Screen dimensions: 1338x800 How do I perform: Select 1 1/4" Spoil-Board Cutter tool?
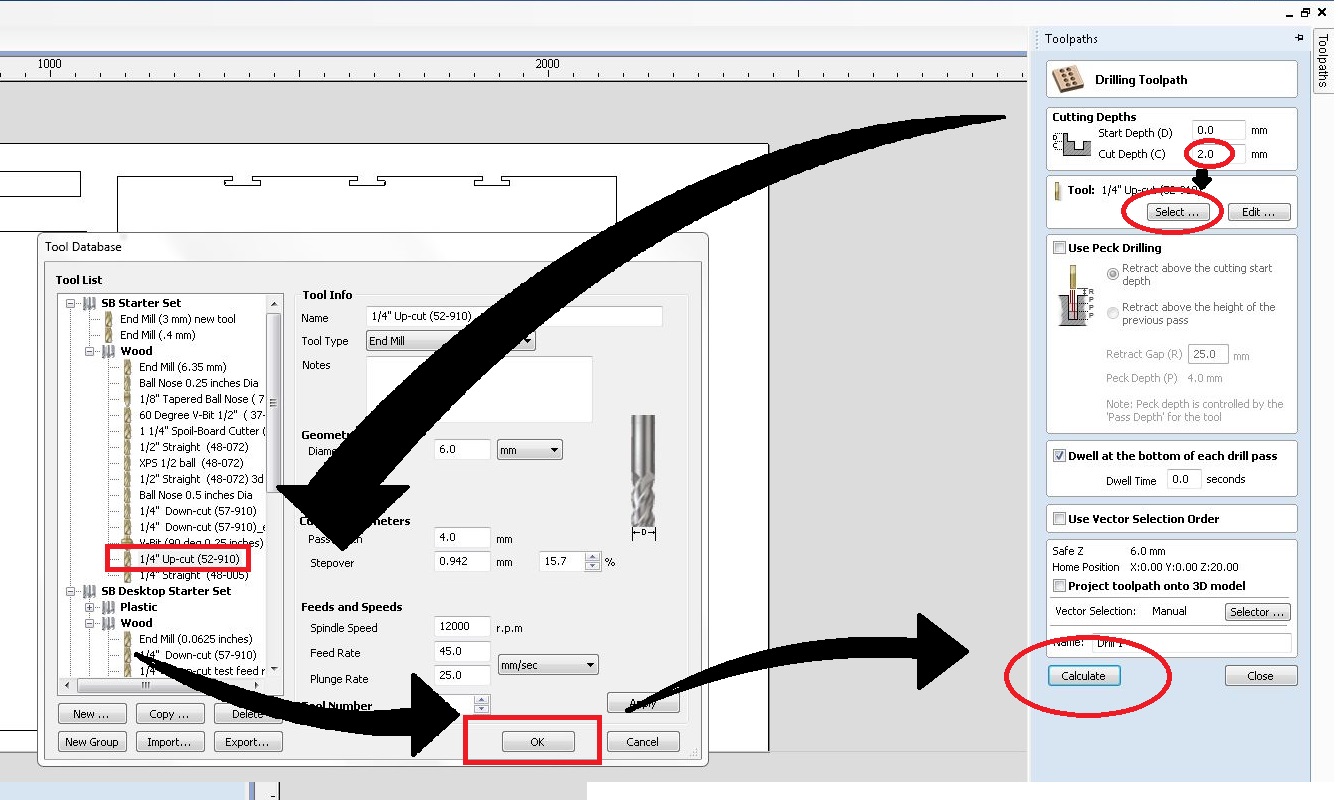[x=202, y=431]
